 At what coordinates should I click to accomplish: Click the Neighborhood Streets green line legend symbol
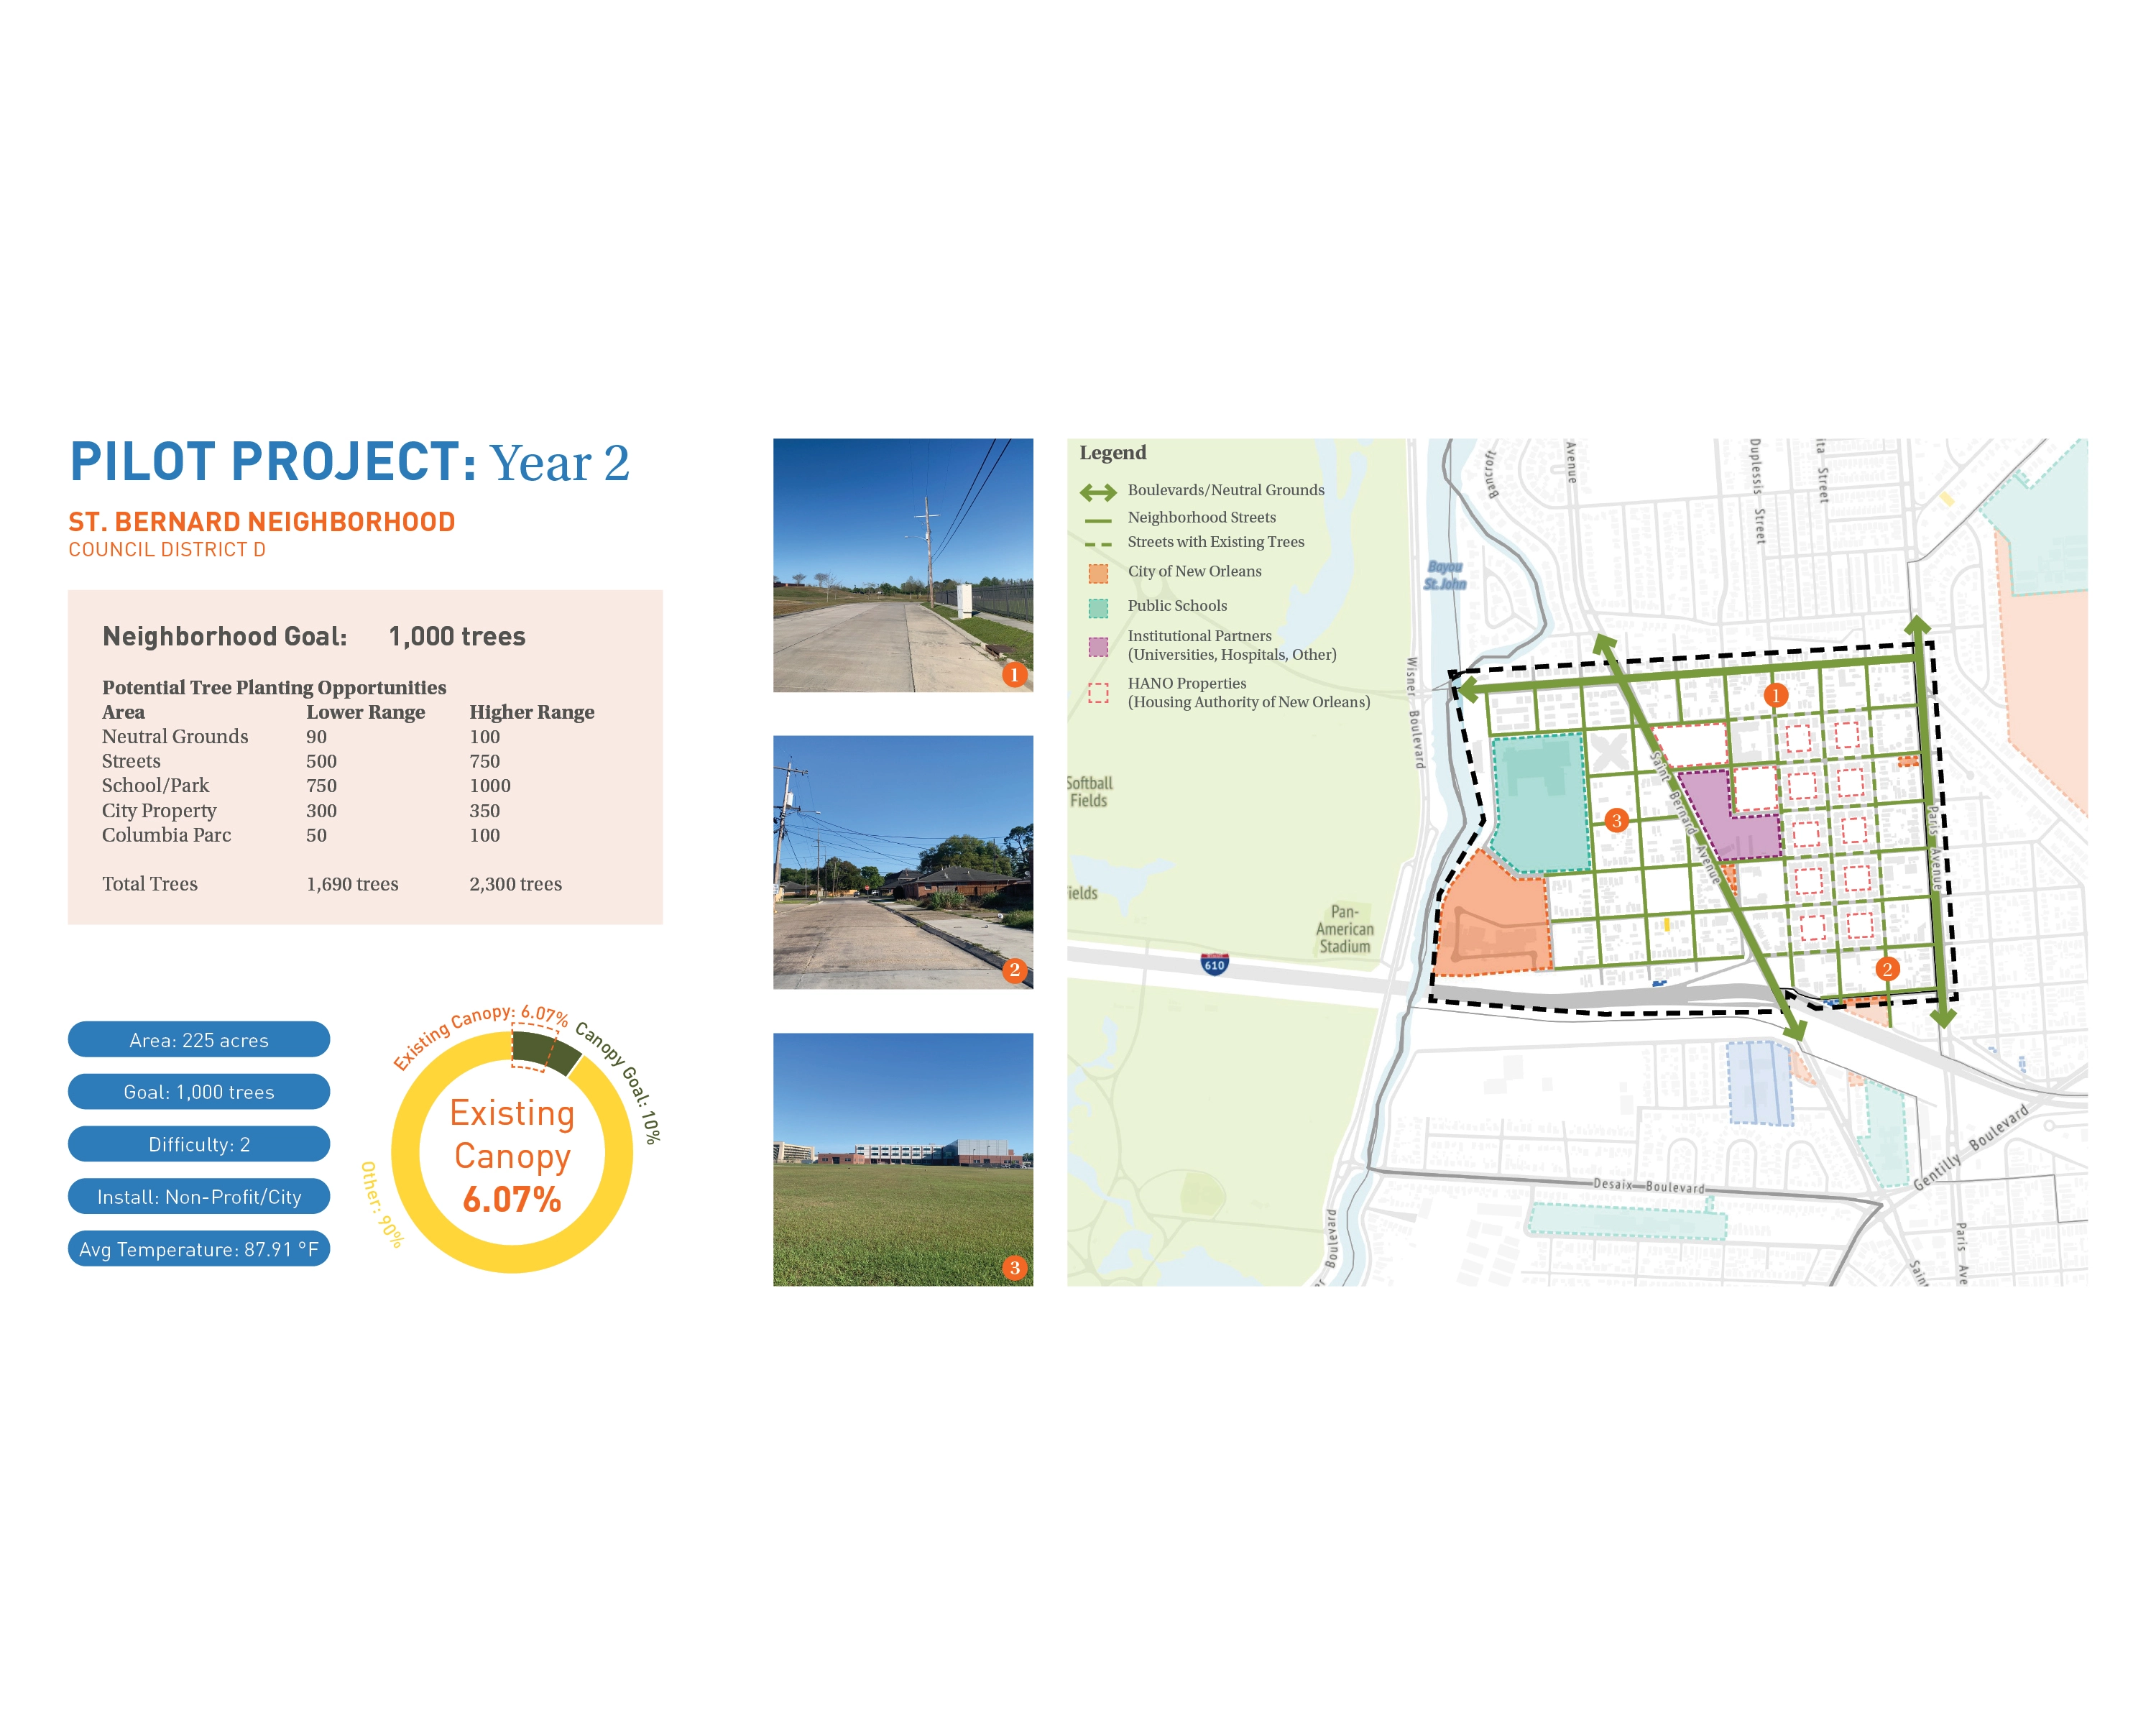[1098, 519]
